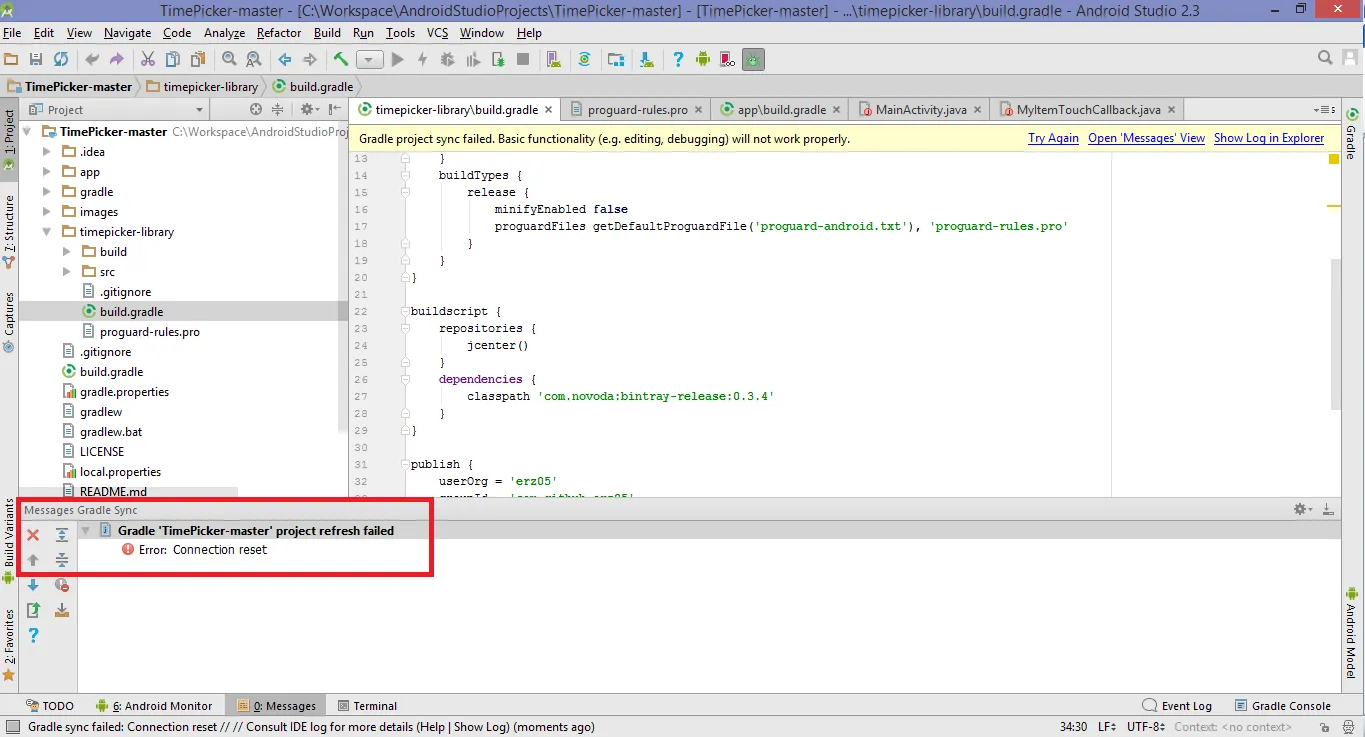Click the Save All toolbar icon

point(36,60)
